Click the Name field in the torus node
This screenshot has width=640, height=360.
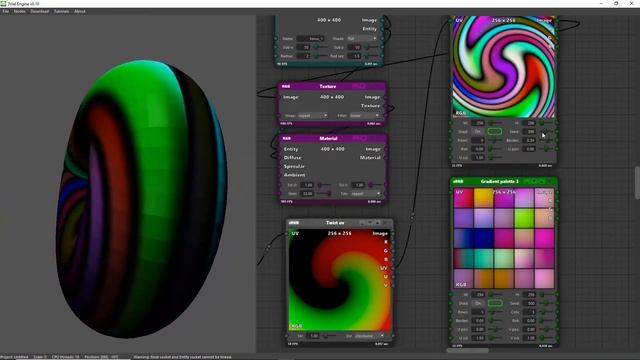pos(310,38)
